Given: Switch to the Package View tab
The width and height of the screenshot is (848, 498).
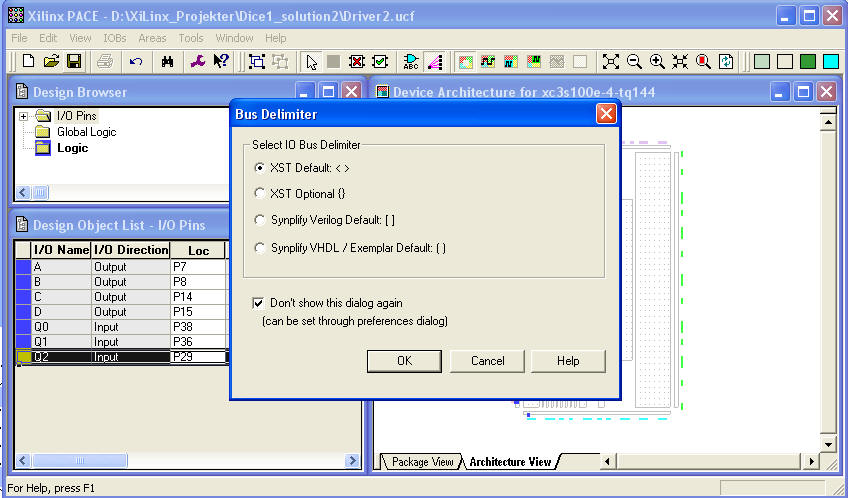Looking at the screenshot, I should [x=422, y=462].
